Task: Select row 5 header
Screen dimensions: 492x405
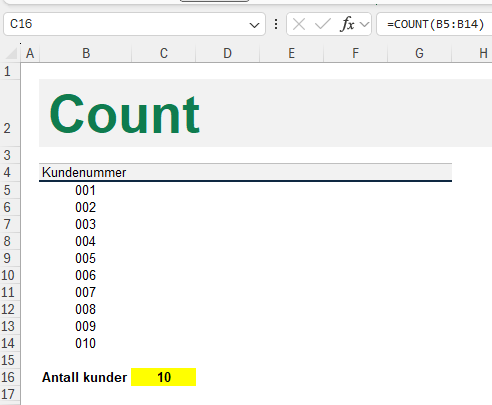Action: [x=10, y=190]
